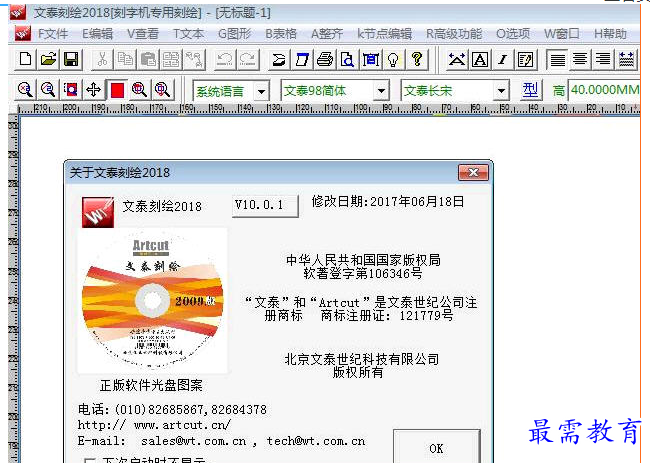This screenshot has width=650, height=463.
Task: Click the Paste clipboard icon
Action: (148, 59)
